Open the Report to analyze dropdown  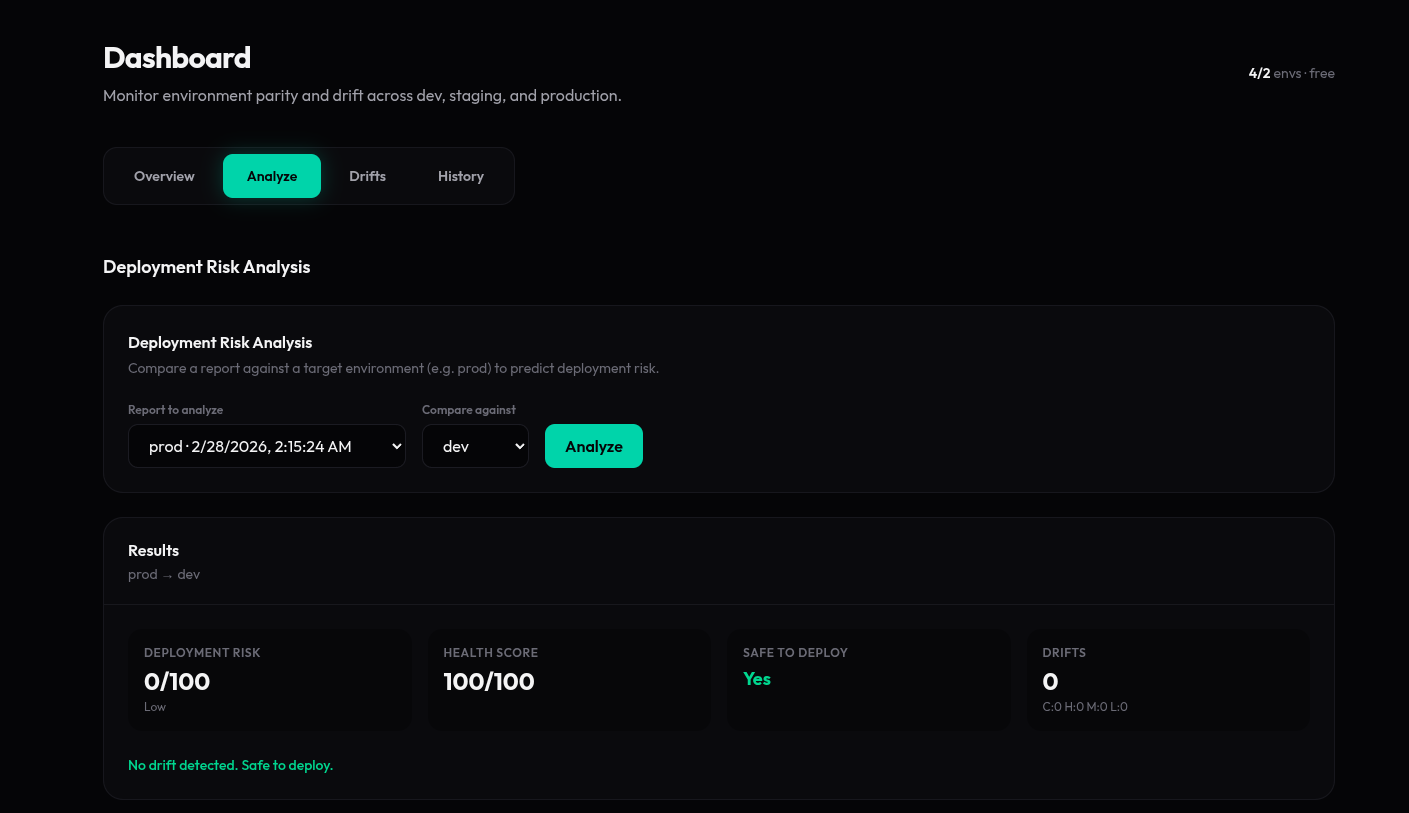click(266, 446)
